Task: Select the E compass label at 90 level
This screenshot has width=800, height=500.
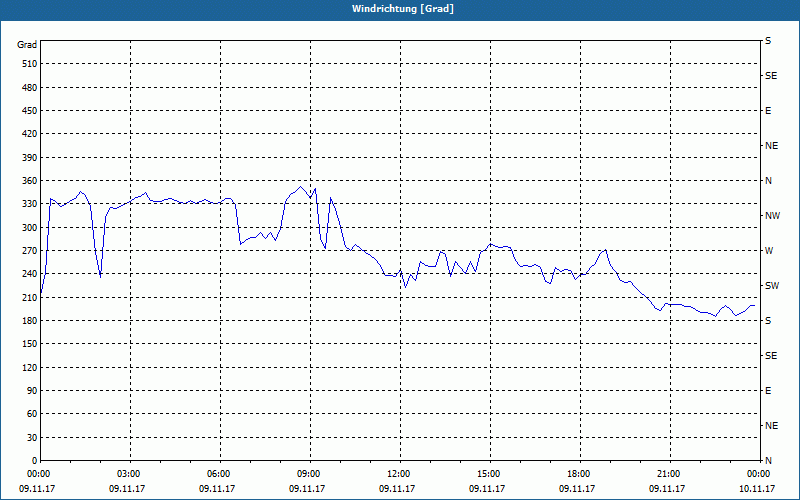Action: pos(768,390)
